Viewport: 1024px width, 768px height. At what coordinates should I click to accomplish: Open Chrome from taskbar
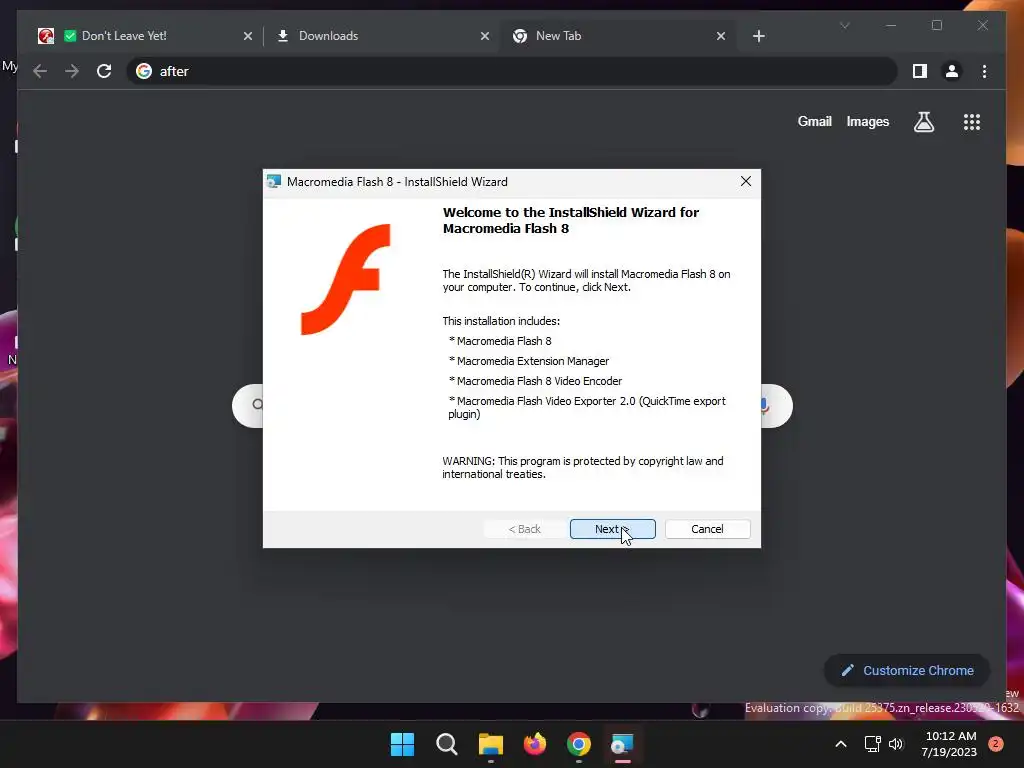(579, 744)
